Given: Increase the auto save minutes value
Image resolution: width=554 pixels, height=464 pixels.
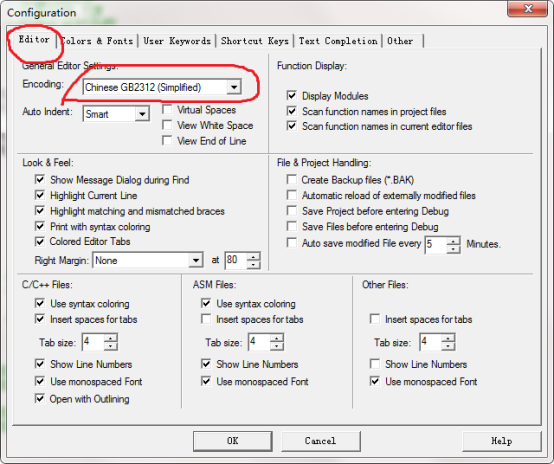Looking at the screenshot, I should pos(453,241).
